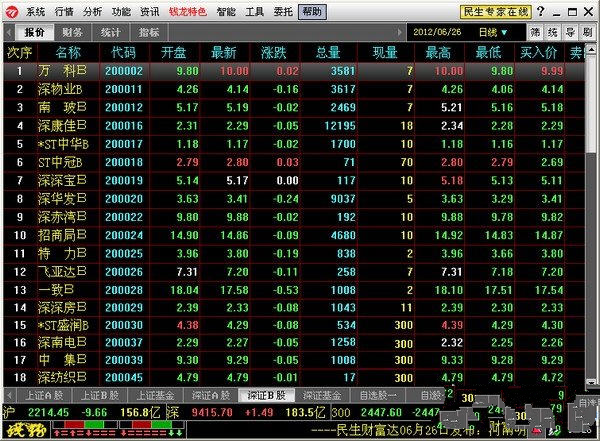Viewport: 600px width, 441px height.
Task: Sort by the 名称 column header
Action: pyautogui.click(x=68, y=52)
